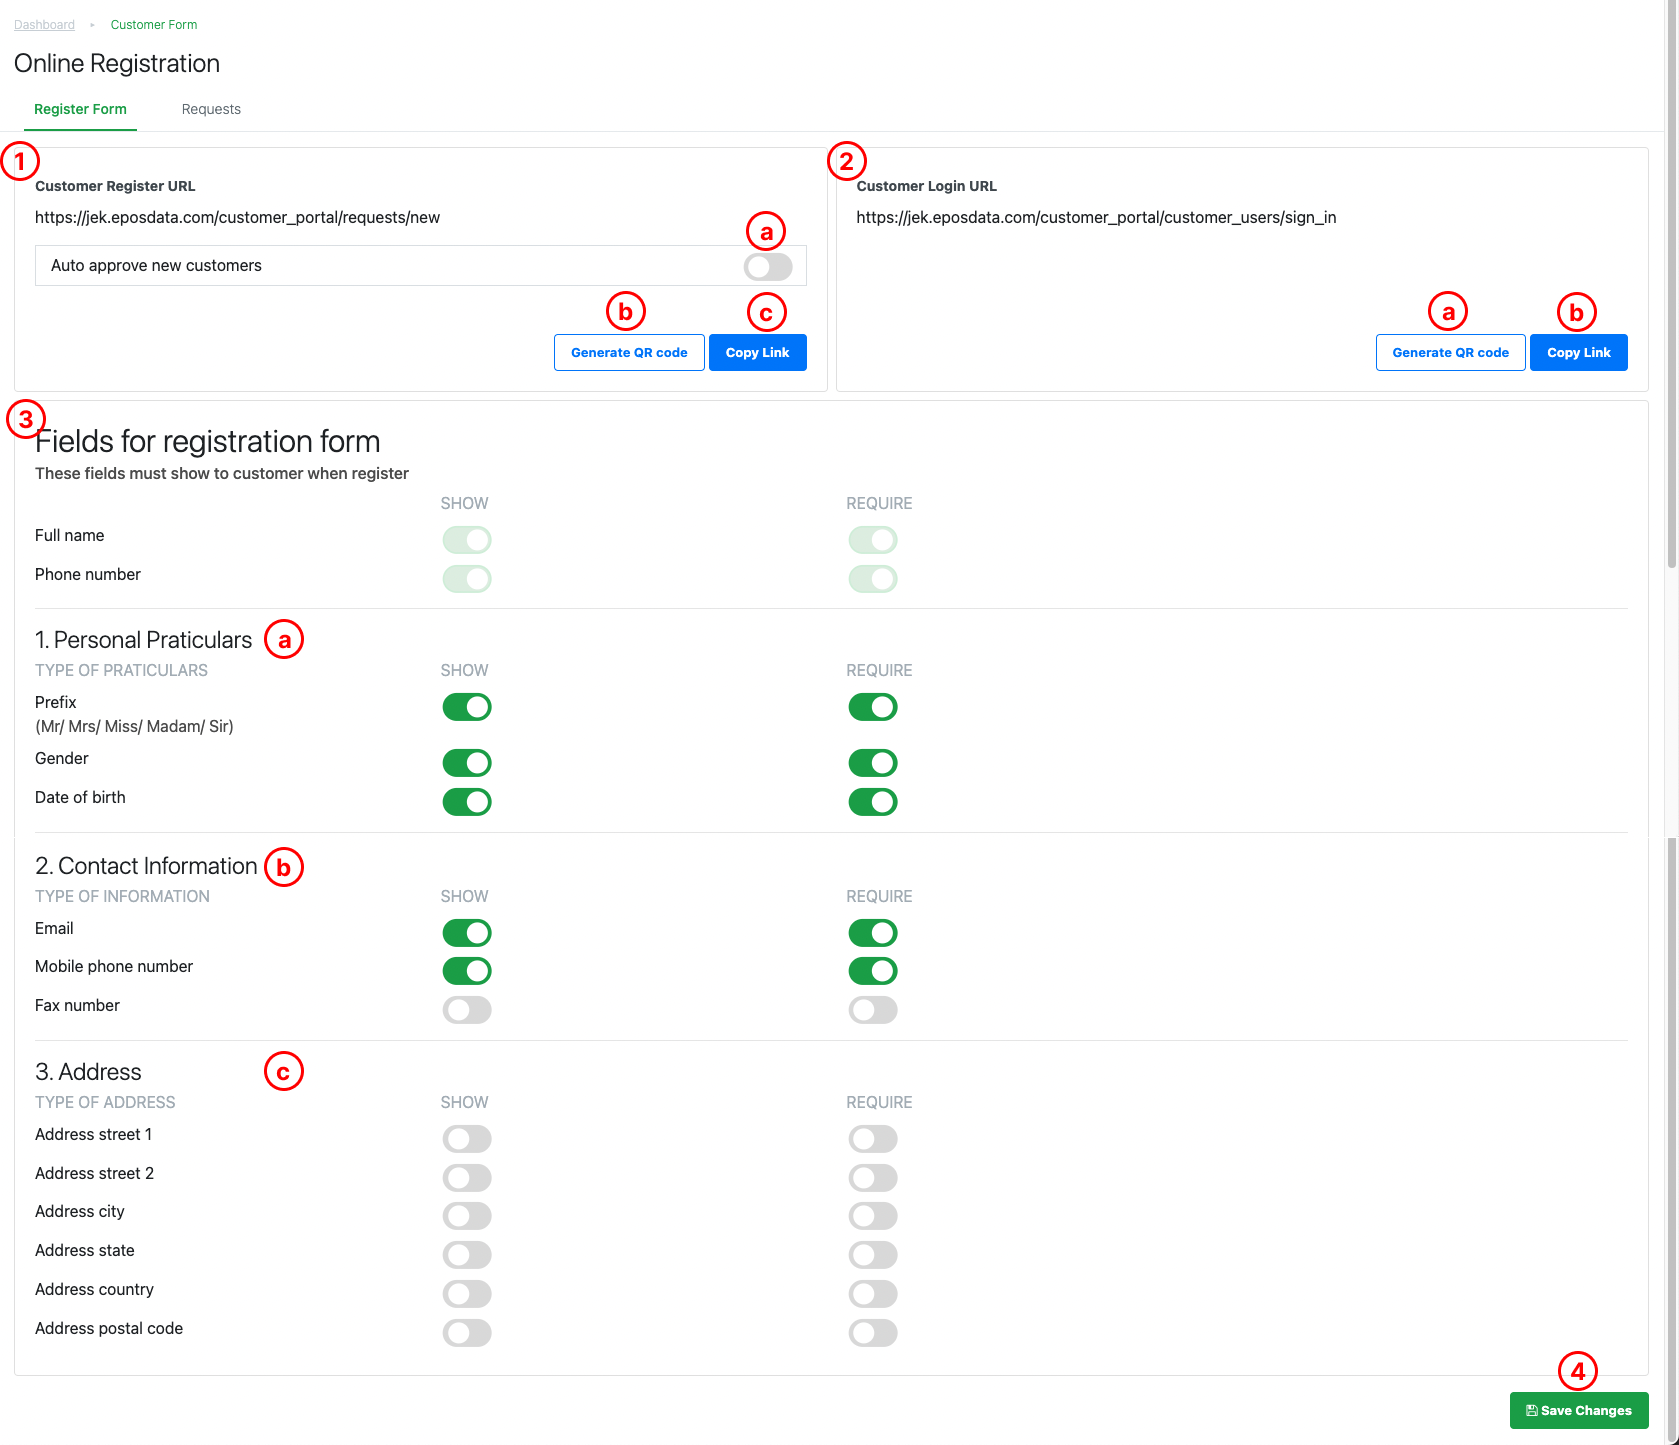
Task: Disable Show for Gender field
Action: click(467, 763)
